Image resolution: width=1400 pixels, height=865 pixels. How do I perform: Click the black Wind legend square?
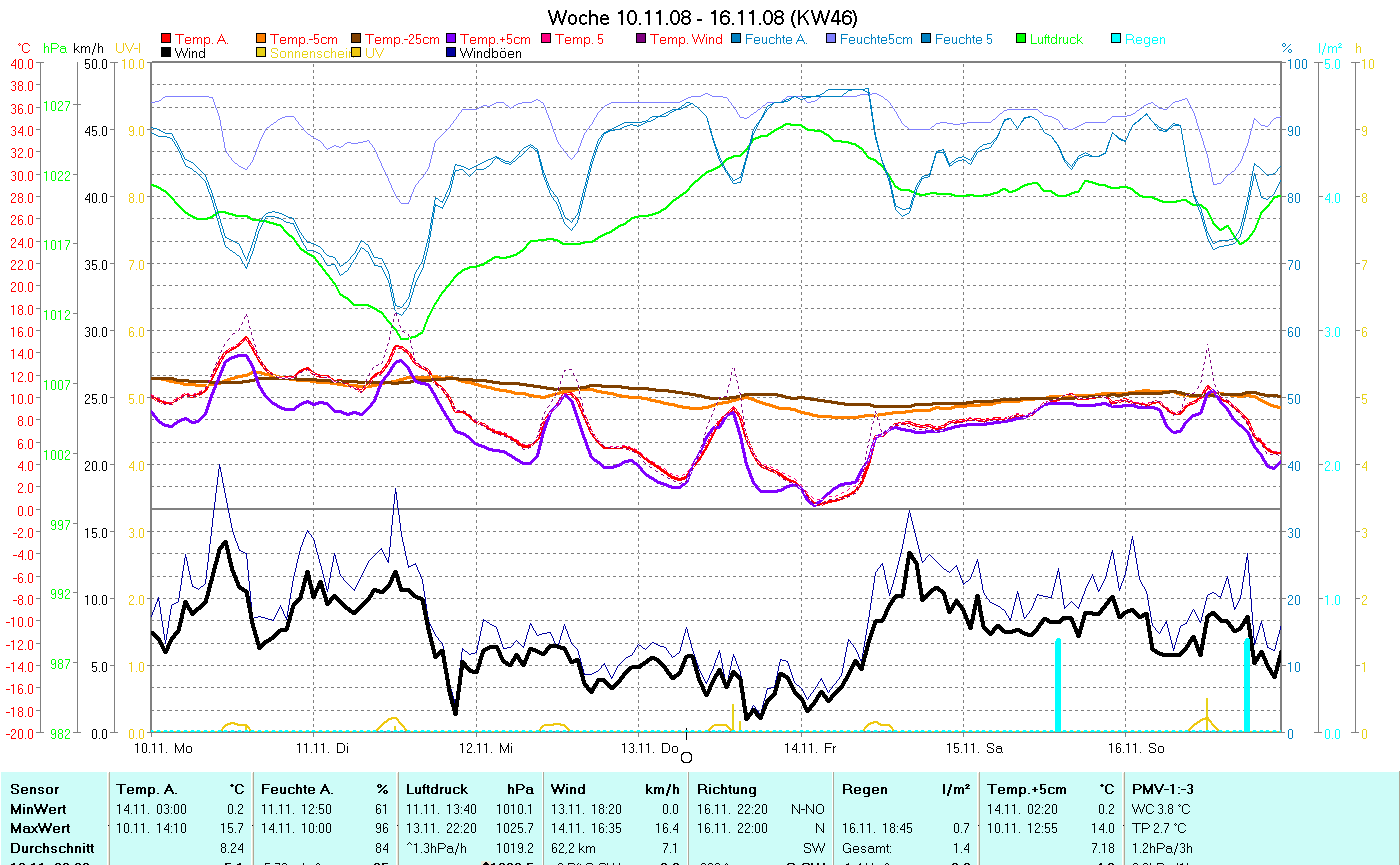tap(166, 53)
